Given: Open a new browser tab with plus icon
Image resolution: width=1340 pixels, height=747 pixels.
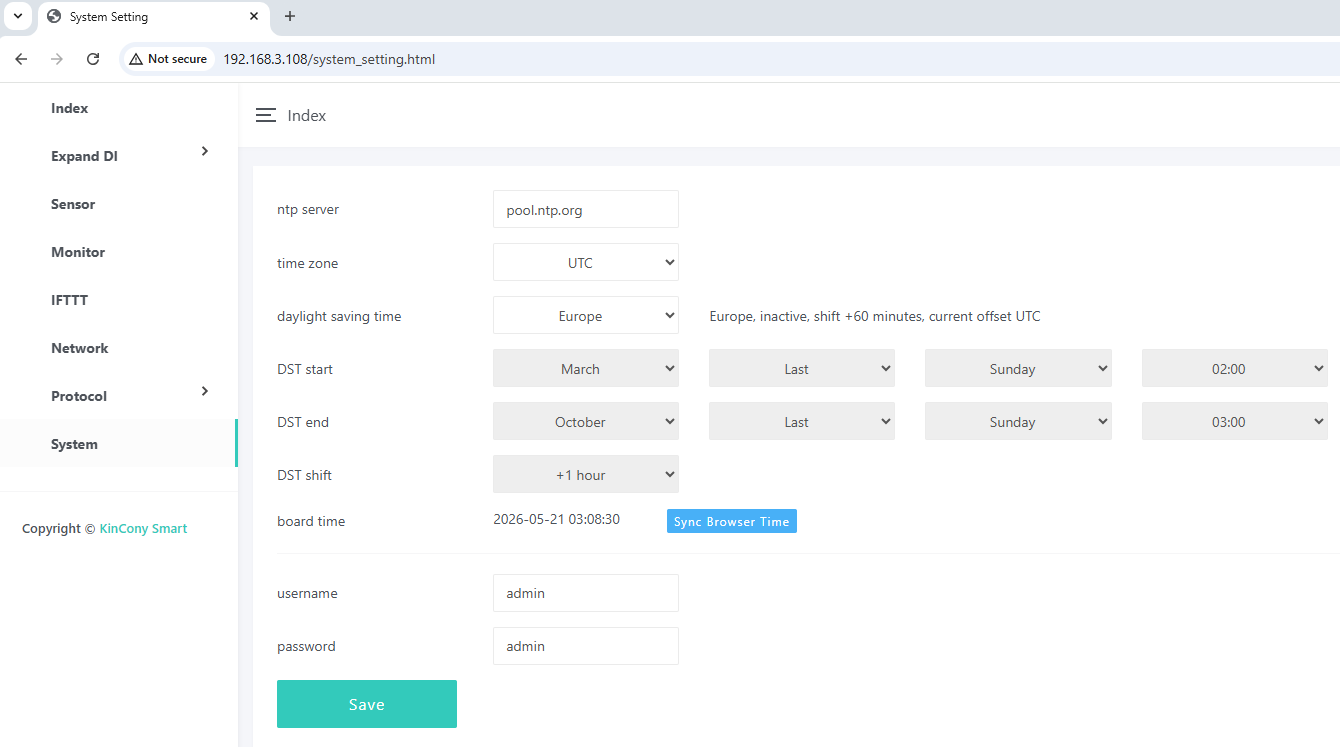Looking at the screenshot, I should pos(290,16).
